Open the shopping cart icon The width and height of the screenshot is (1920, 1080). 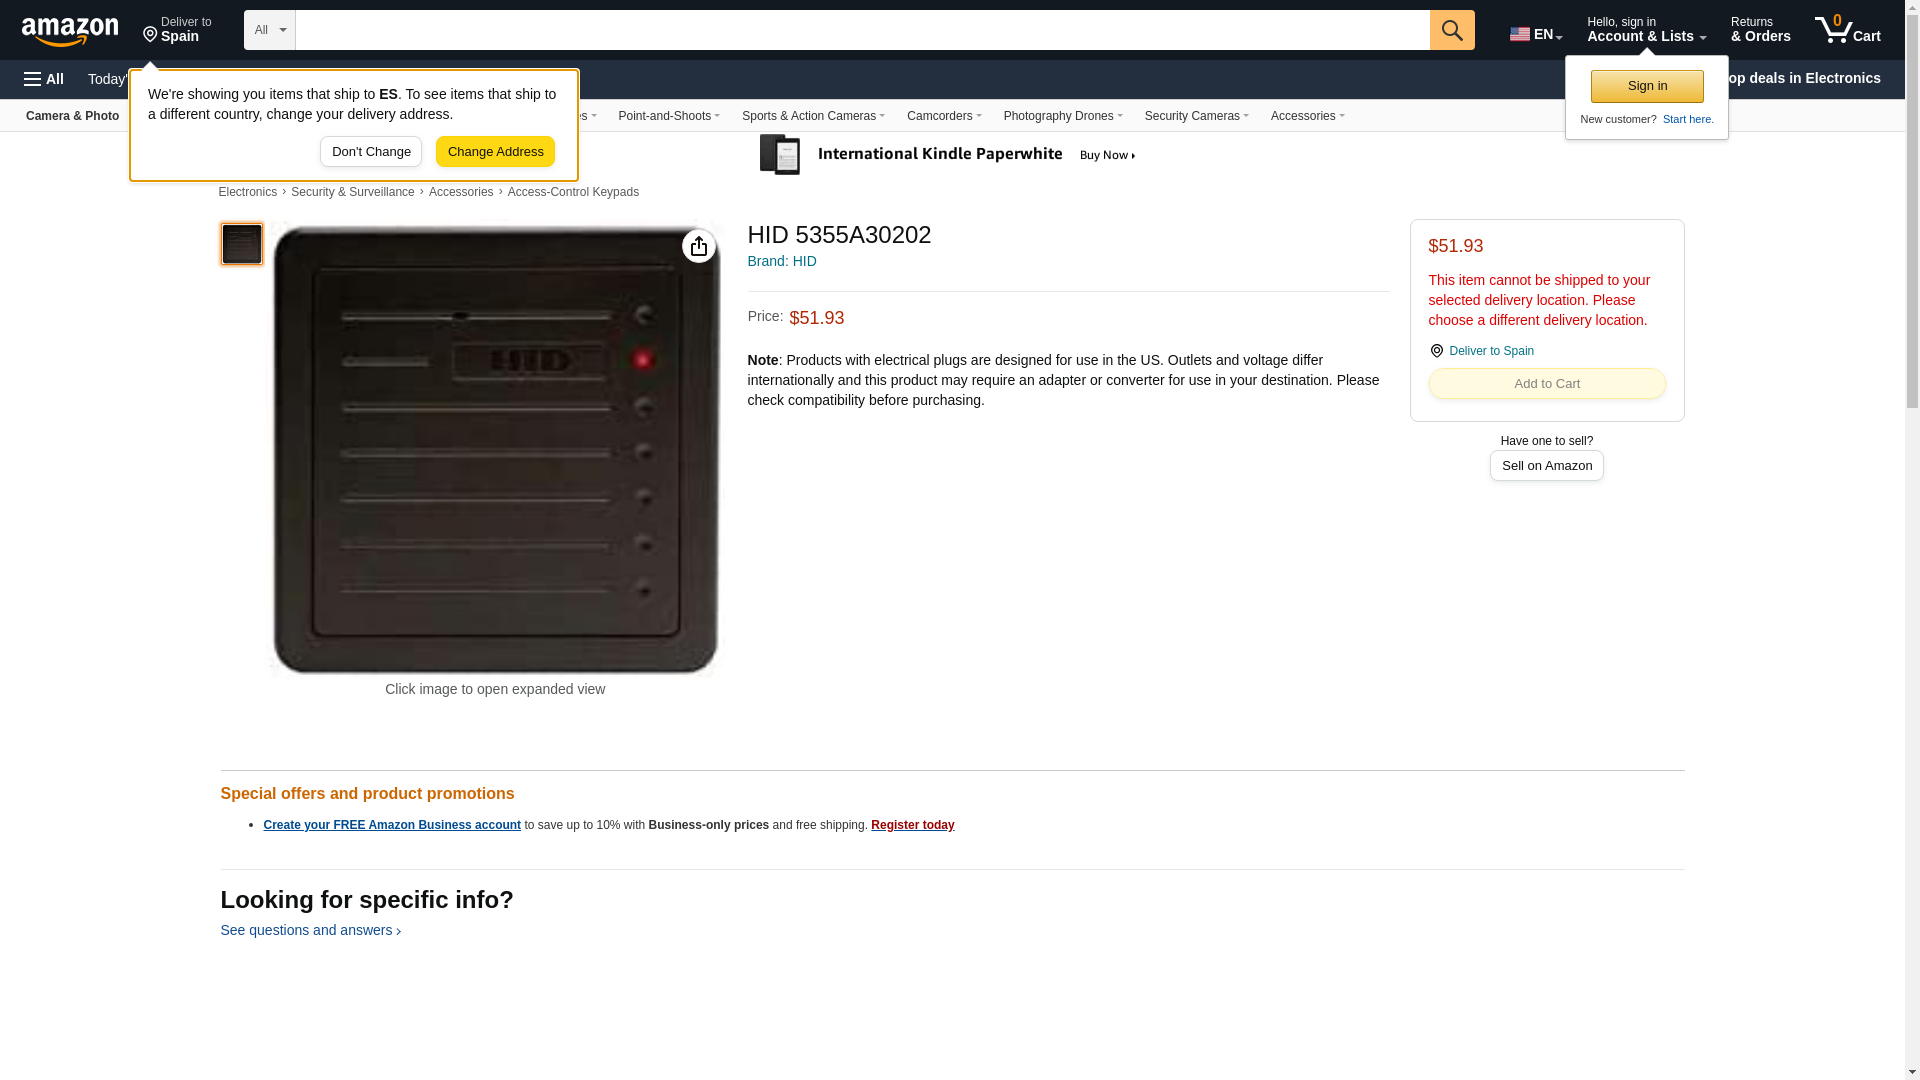(1848, 30)
